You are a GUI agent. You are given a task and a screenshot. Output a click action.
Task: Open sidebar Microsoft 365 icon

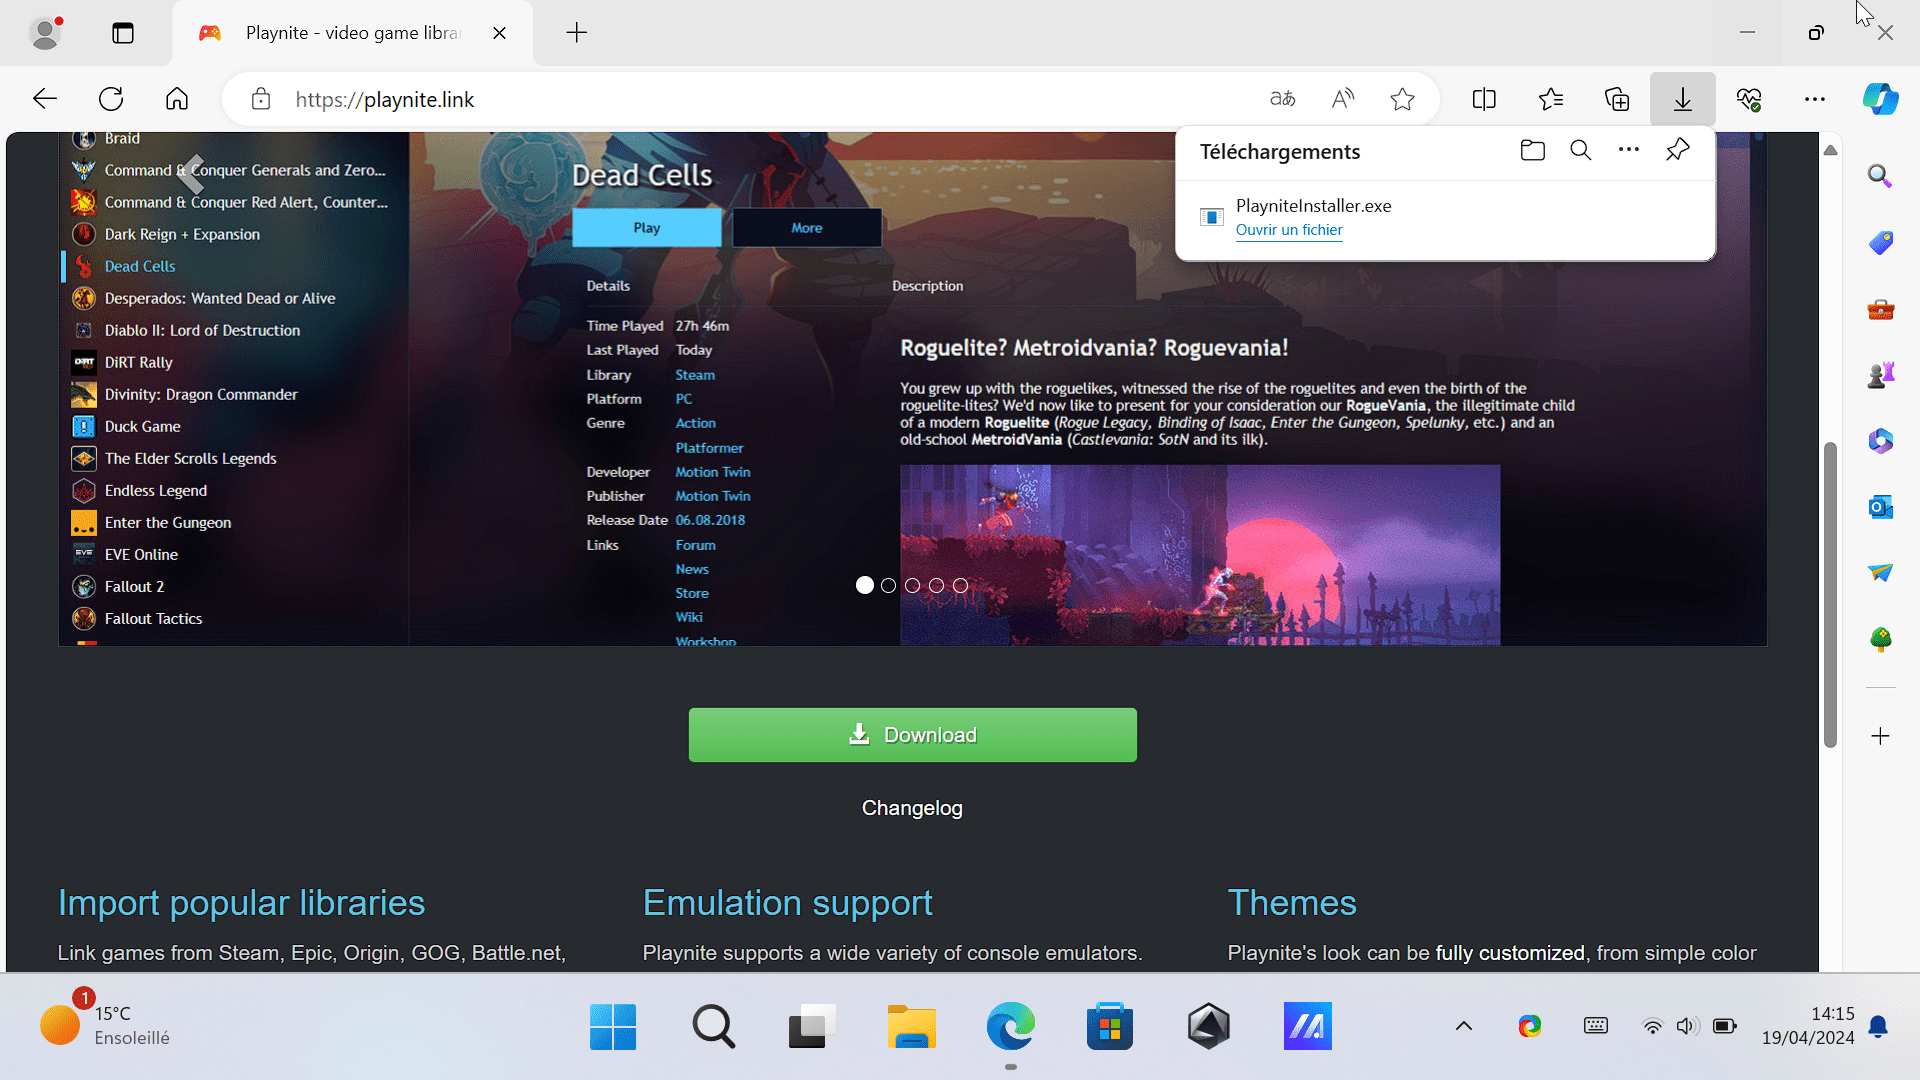click(x=1881, y=441)
